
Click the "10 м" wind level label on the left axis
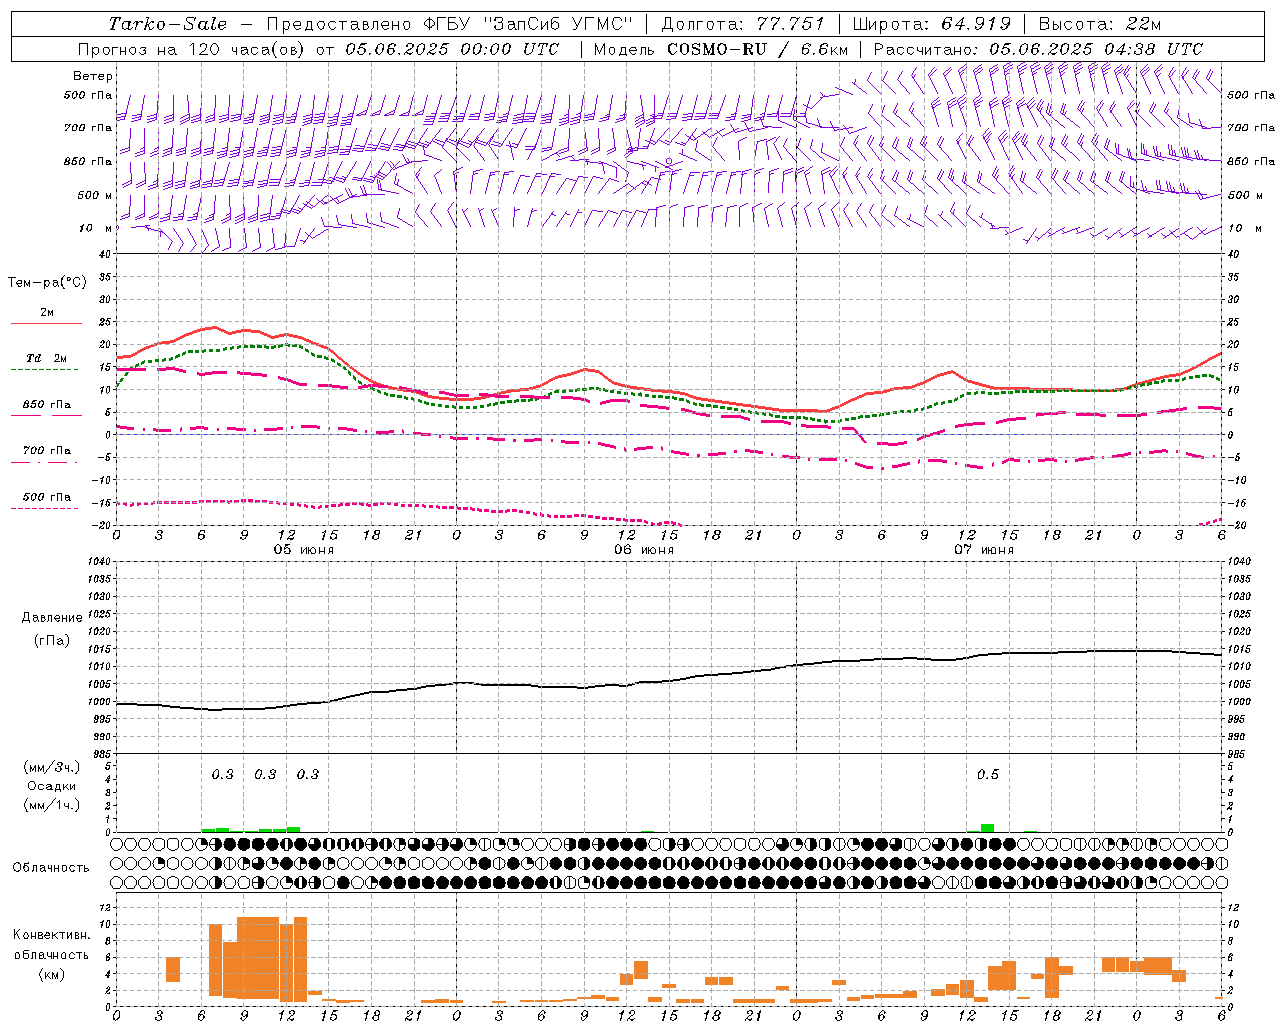click(x=95, y=228)
